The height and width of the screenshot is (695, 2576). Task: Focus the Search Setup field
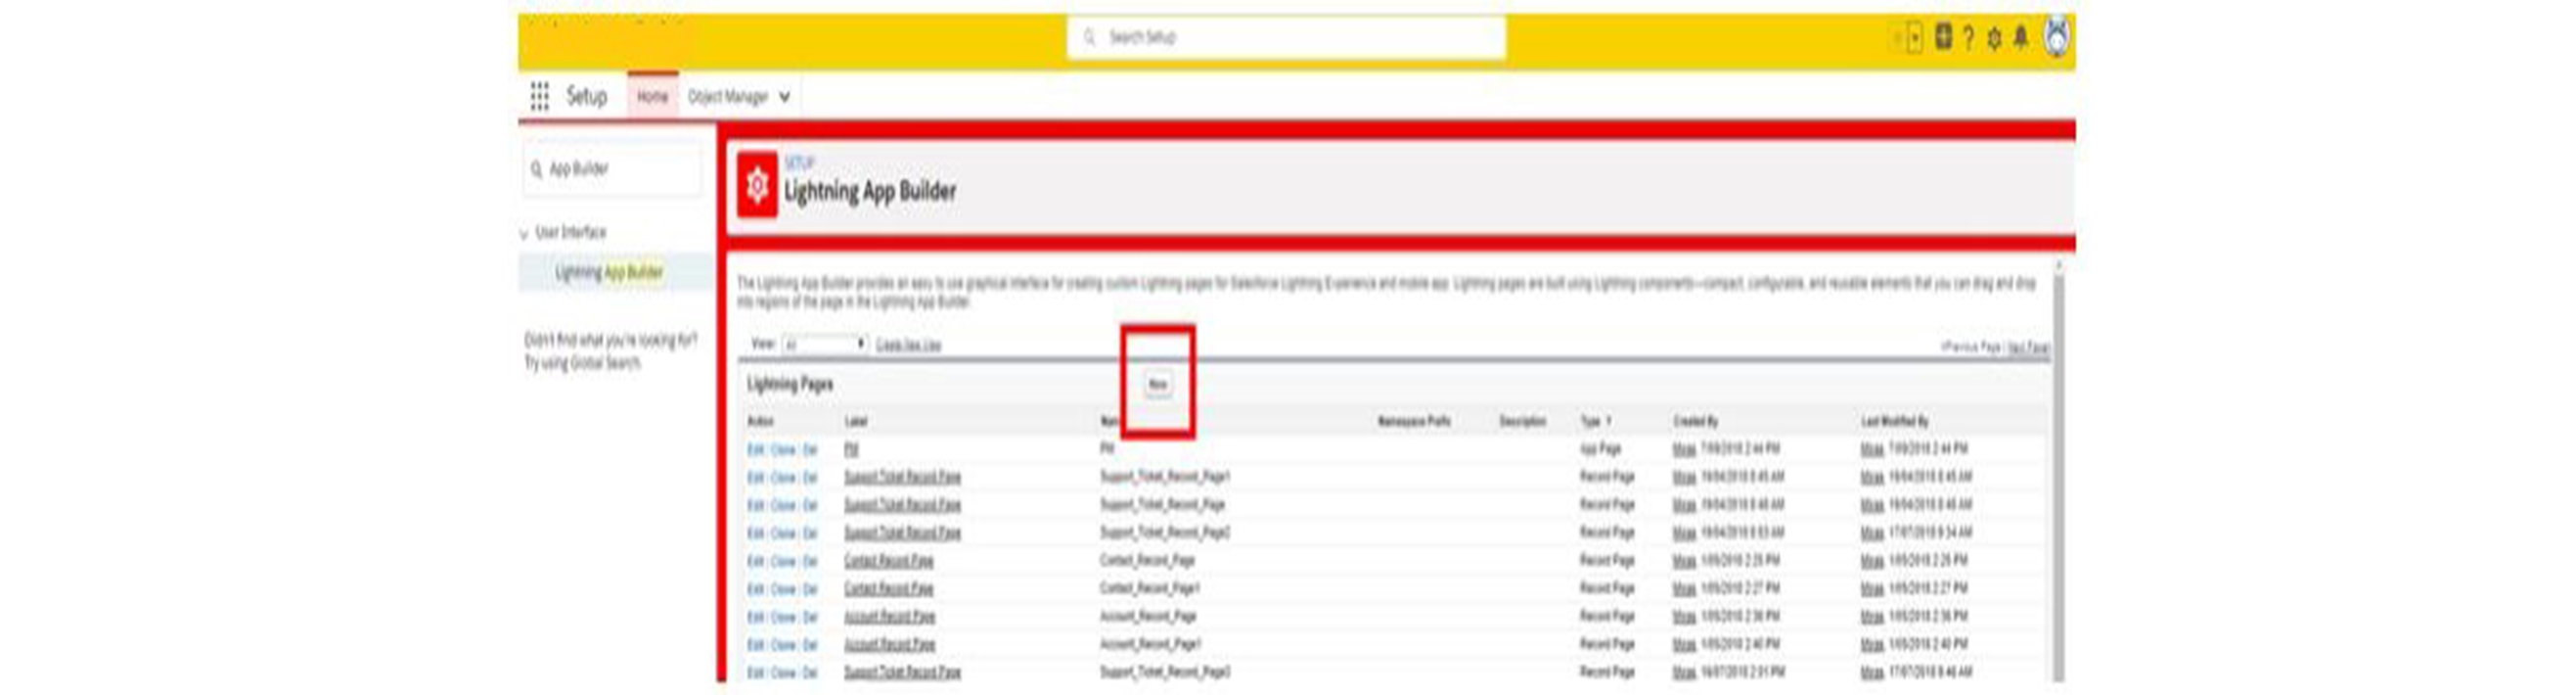[x=1287, y=37]
